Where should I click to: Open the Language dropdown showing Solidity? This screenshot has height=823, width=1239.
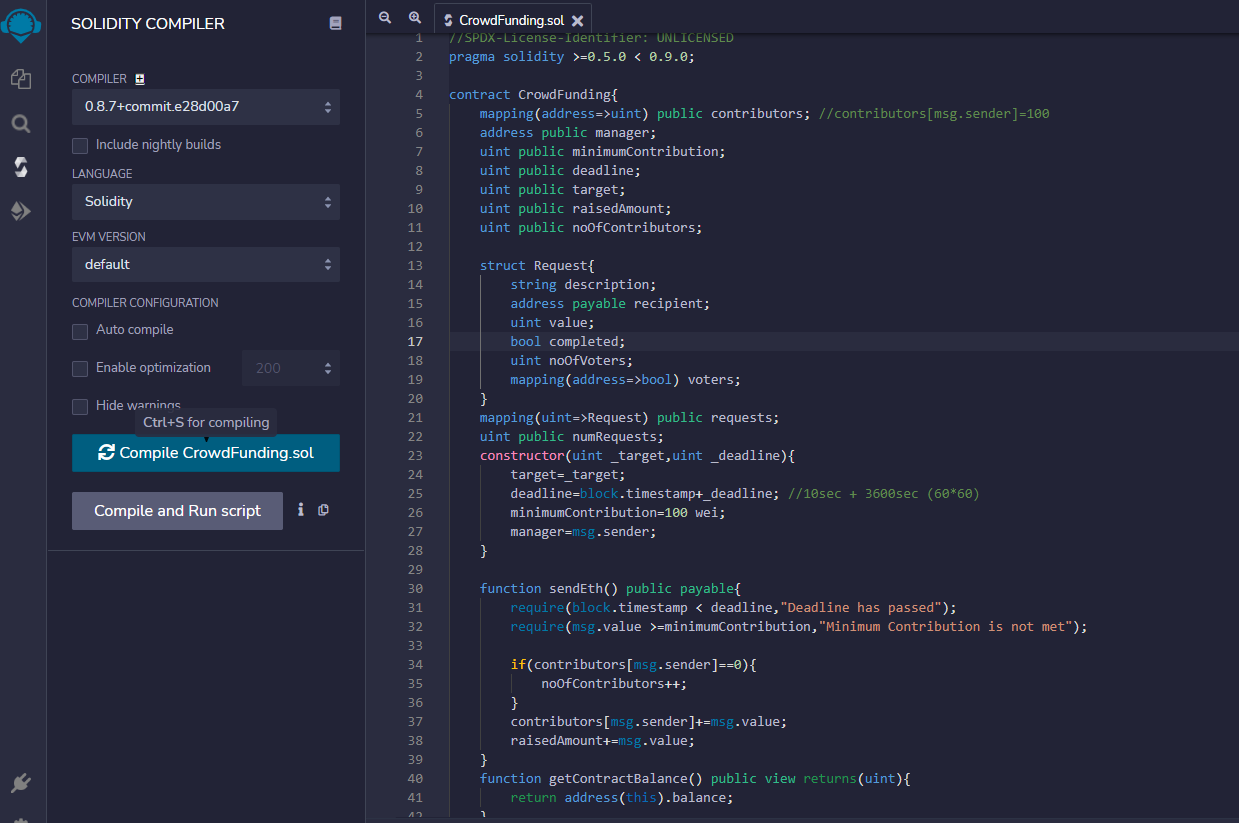point(206,202)
